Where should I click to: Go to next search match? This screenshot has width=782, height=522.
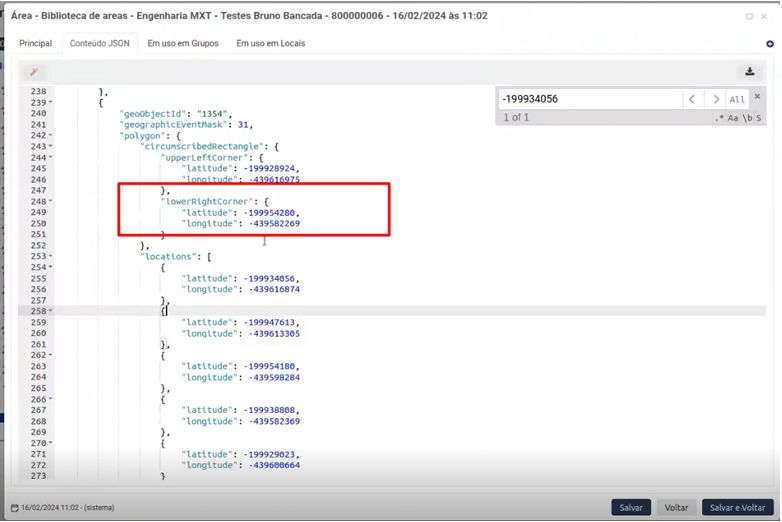(x=715, y=99)
